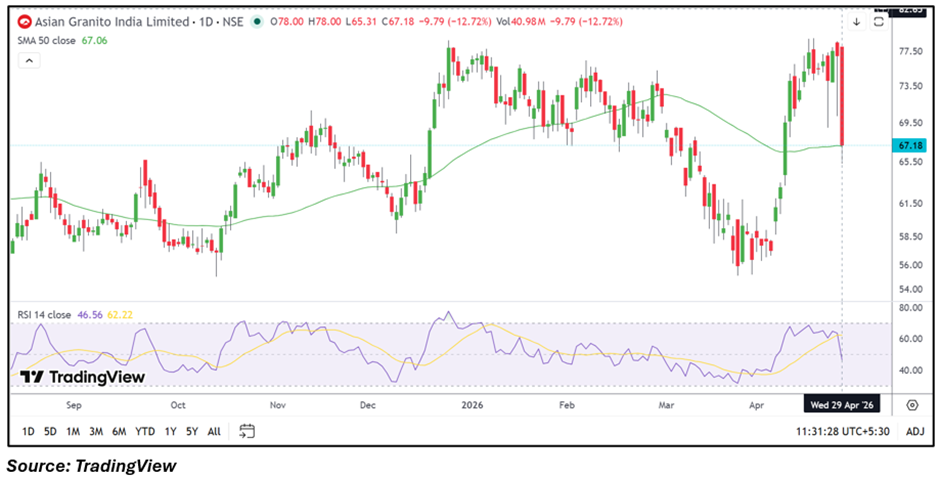Open the date range calendar icon

coord(248,431)
